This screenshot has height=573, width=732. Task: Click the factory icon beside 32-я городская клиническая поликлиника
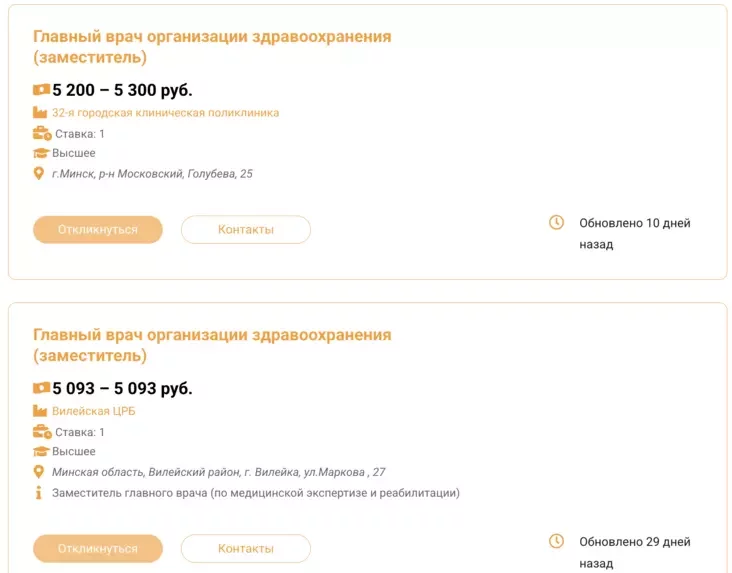point(40,113)
